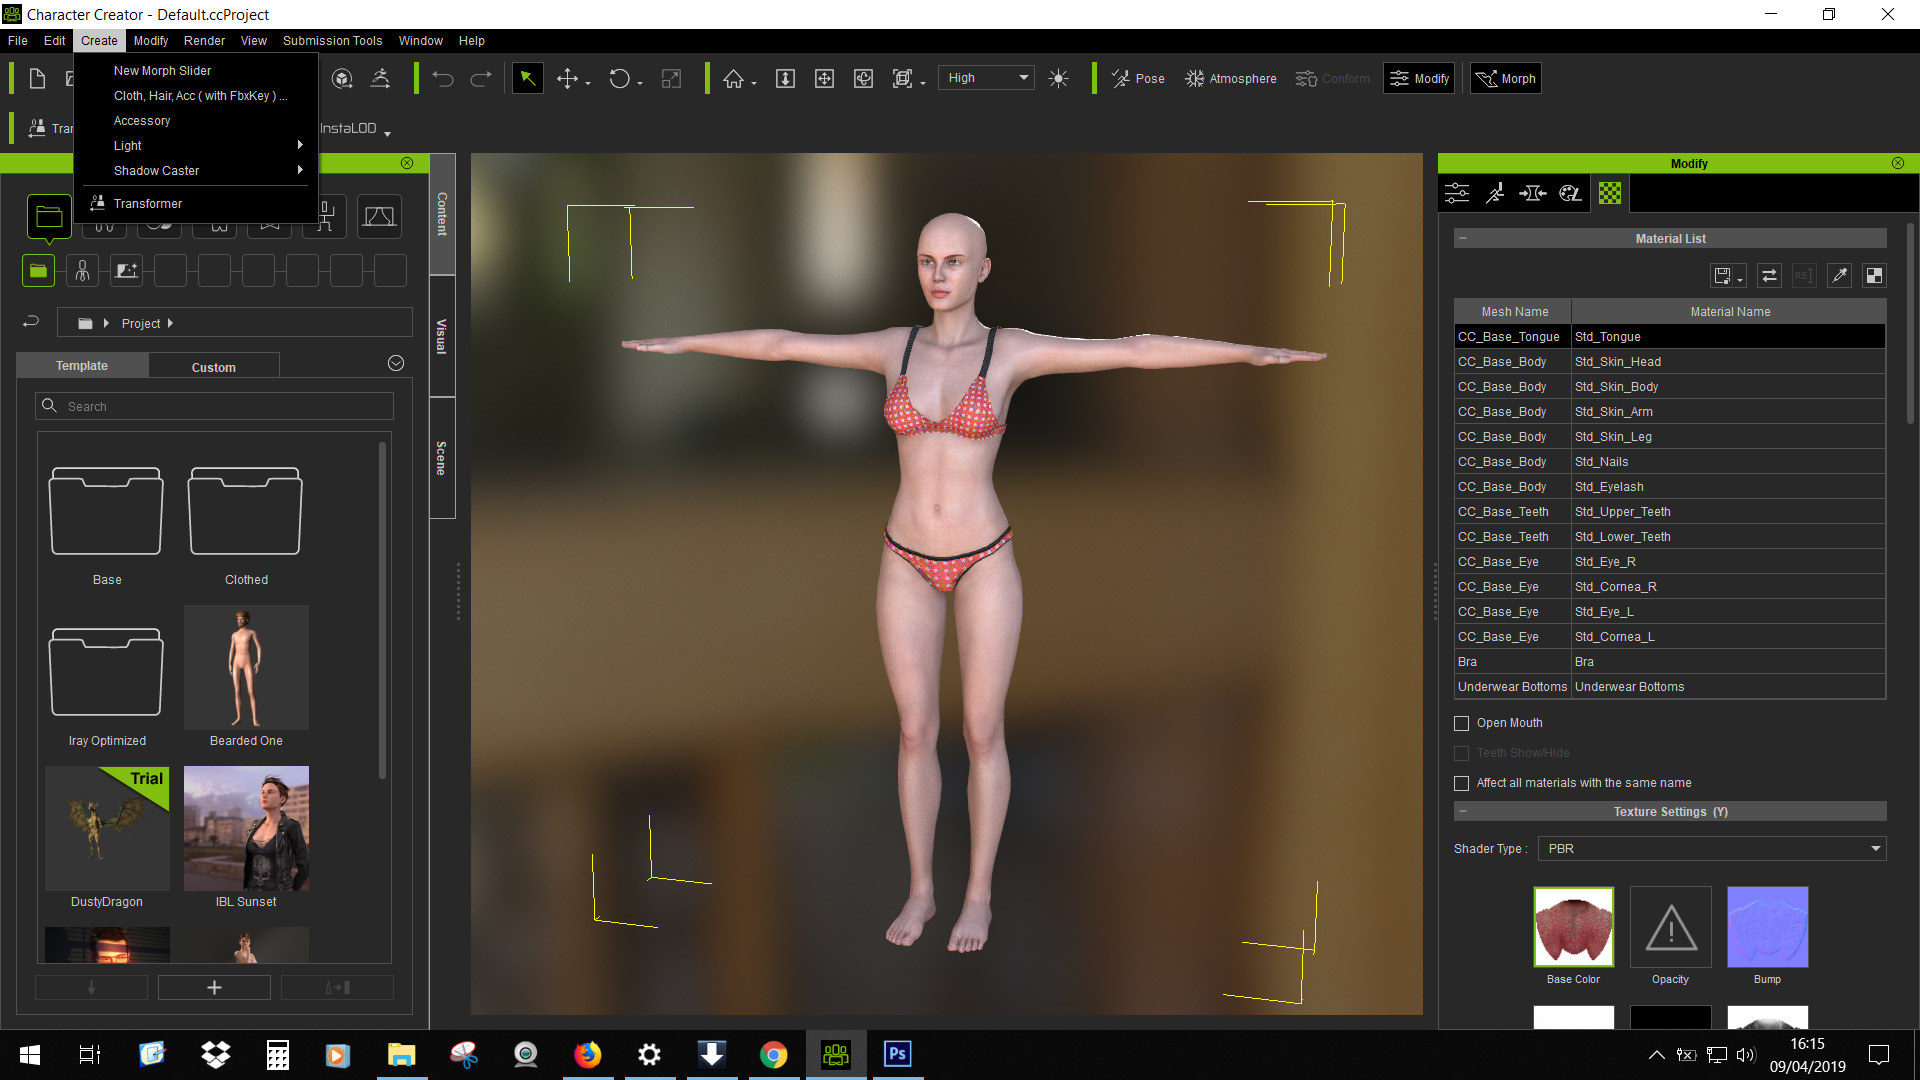Choose the Move tool crosshair icon
Image resolution: width=1920 pixels, height=1080 pixels.
click(x=567, y=79)
